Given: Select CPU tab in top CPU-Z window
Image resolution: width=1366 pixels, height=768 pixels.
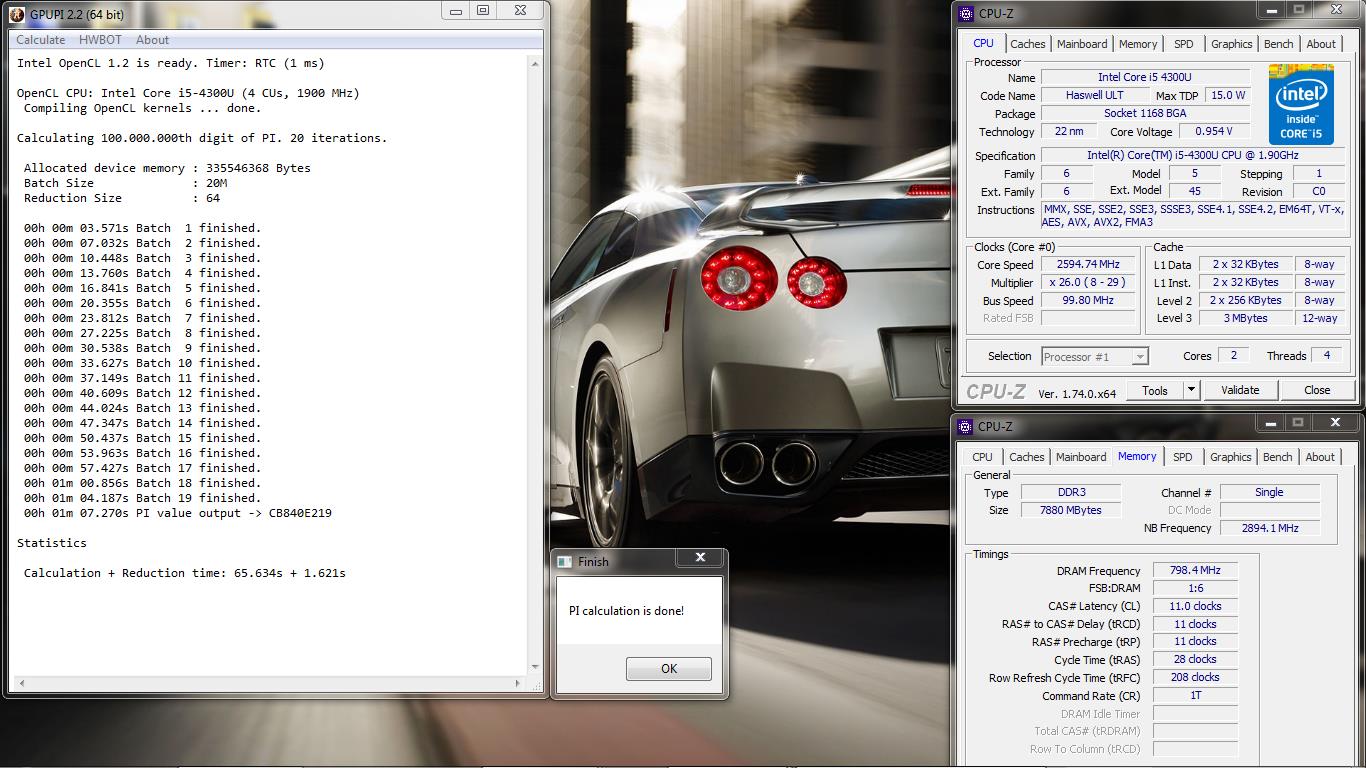Looking at the screenshot, I should pos(984,44).
